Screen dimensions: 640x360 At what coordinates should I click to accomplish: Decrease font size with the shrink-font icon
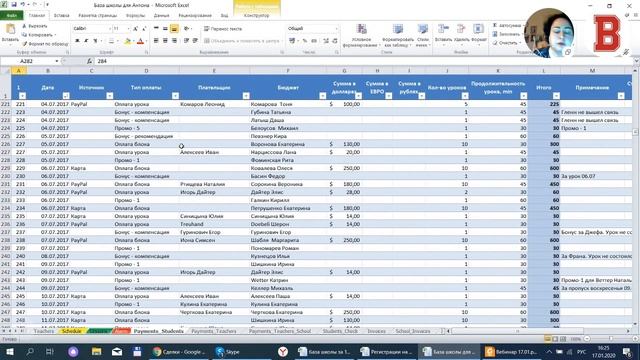144,29
